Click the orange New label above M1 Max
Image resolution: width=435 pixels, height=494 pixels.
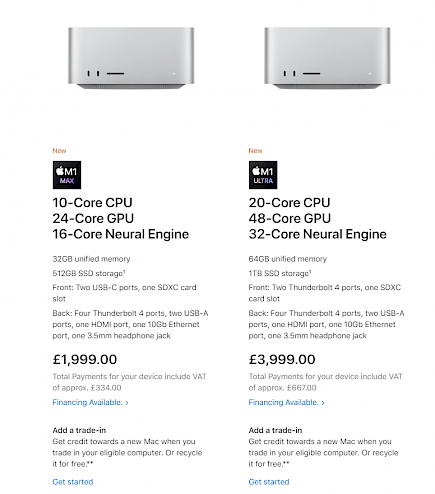[x=59, y=151]
